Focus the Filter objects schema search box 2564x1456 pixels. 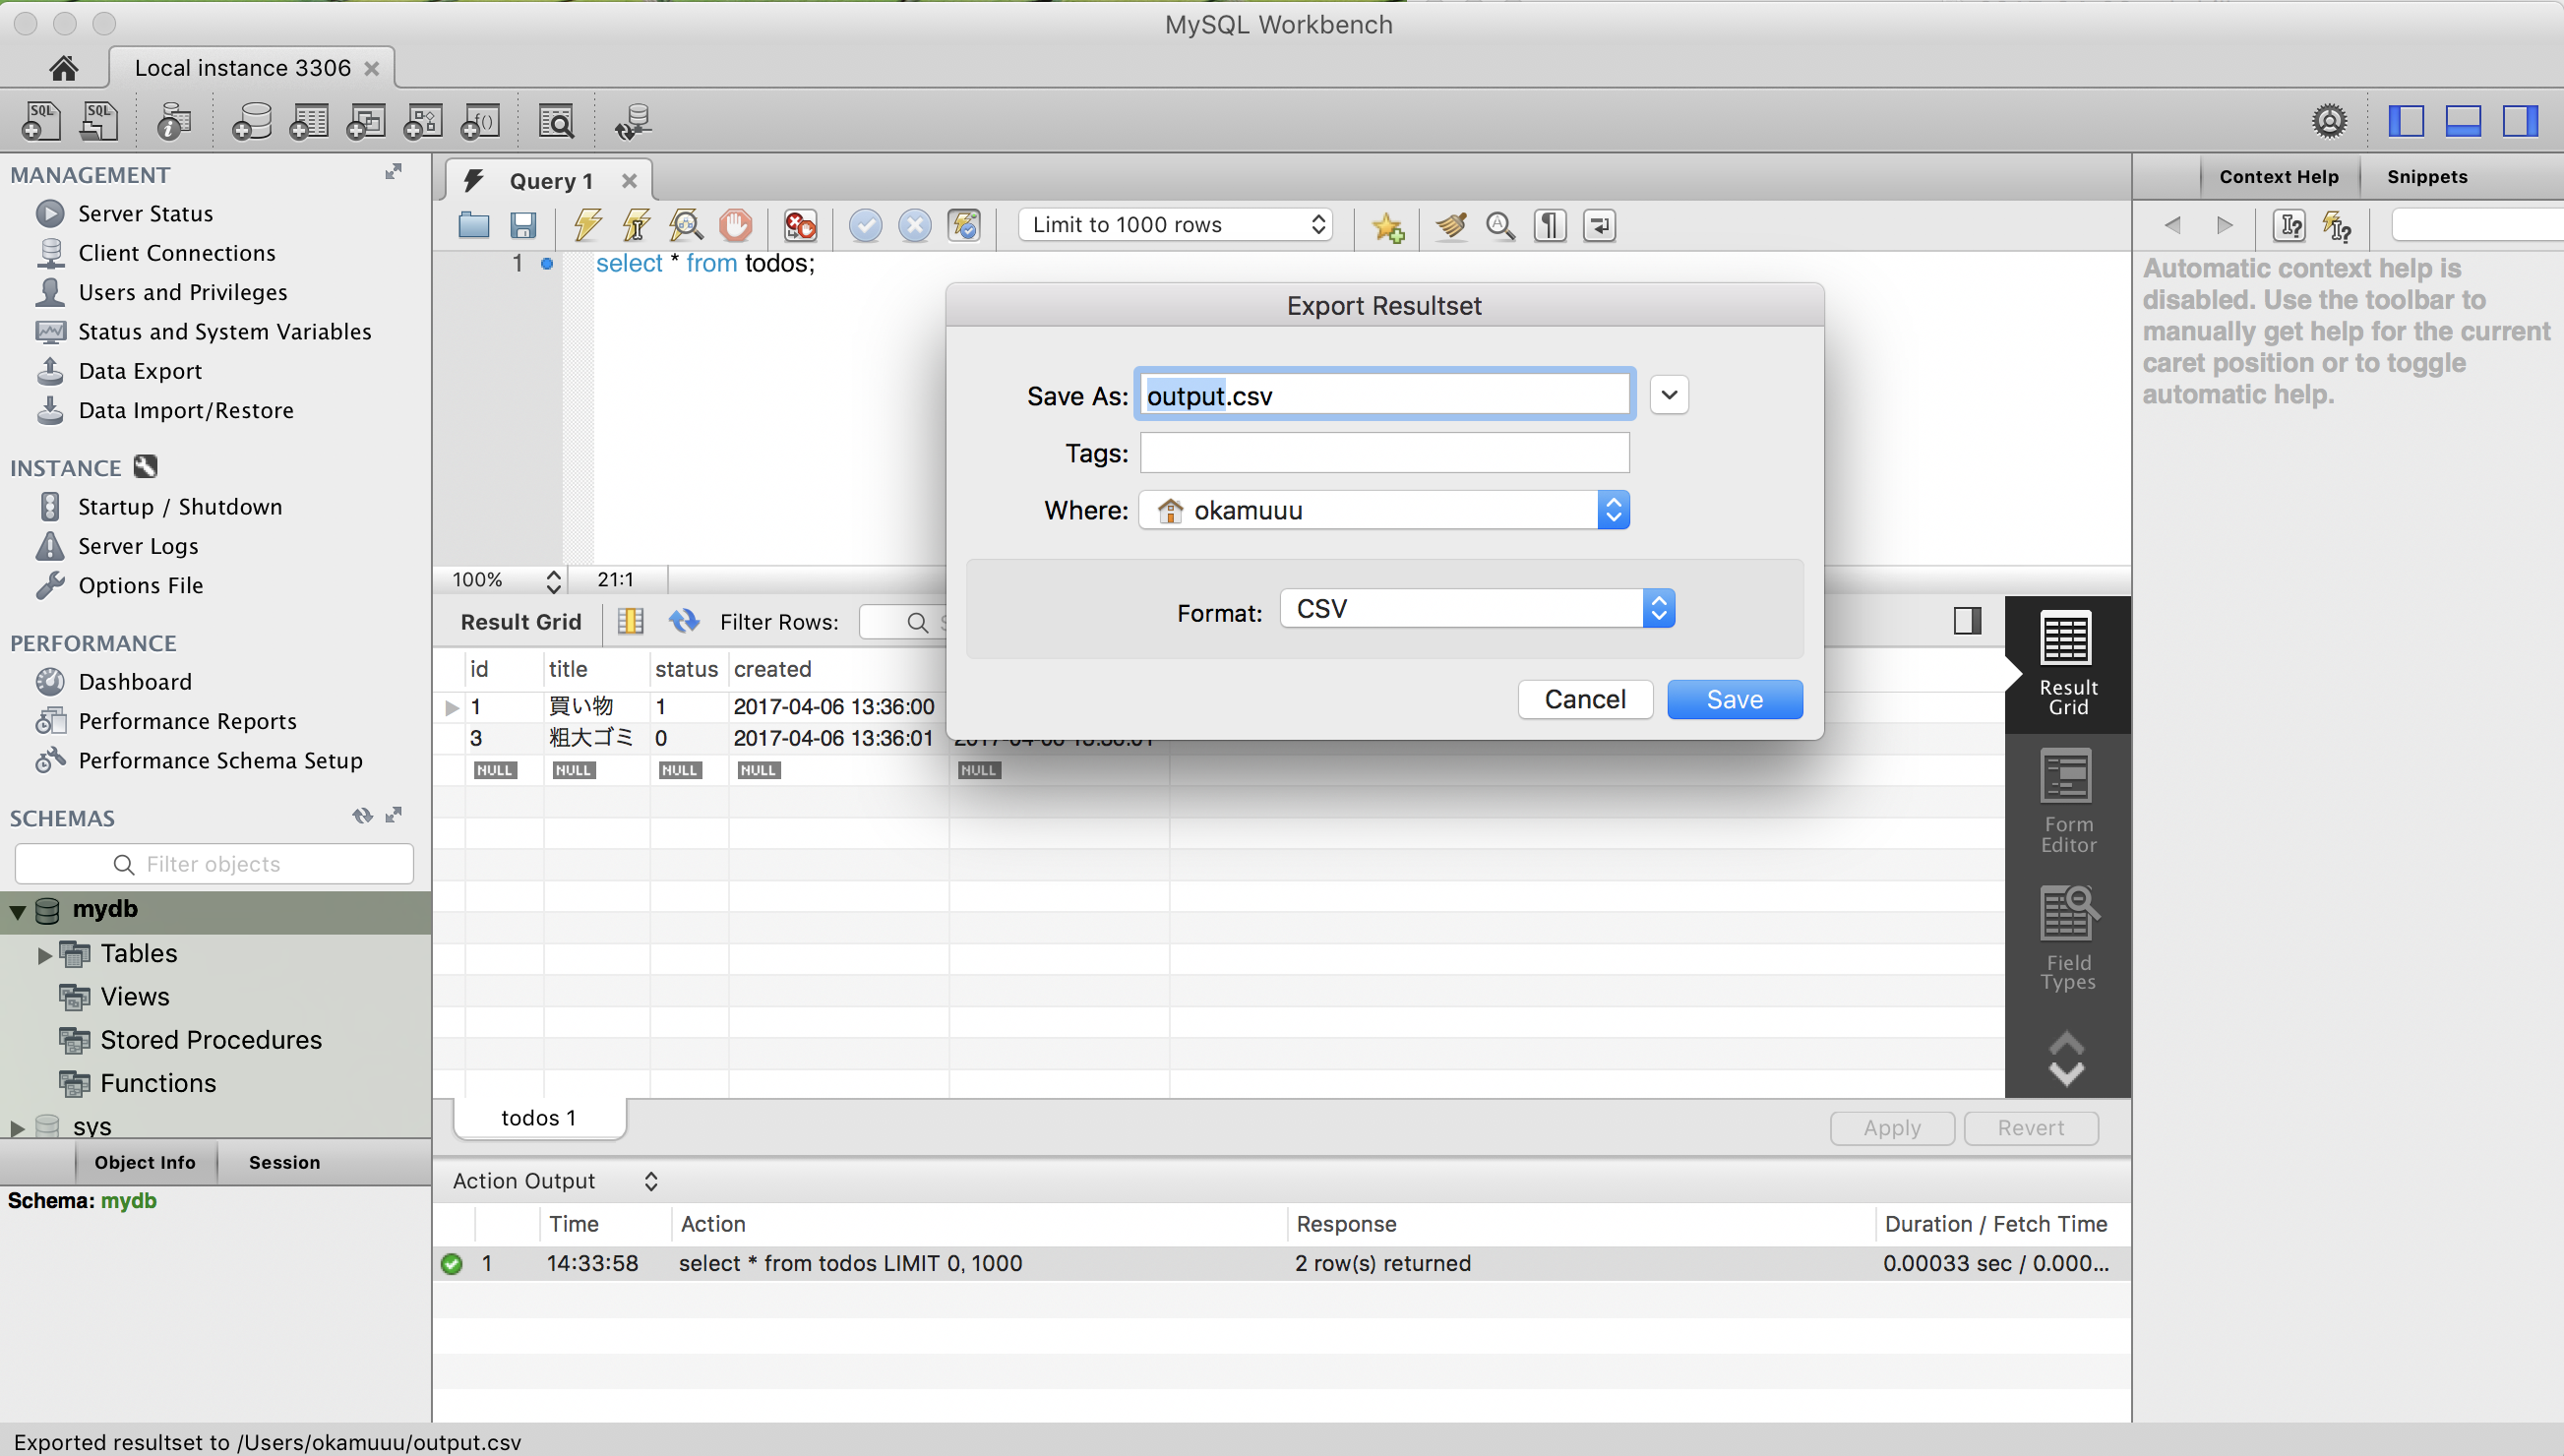pos(214,864)
